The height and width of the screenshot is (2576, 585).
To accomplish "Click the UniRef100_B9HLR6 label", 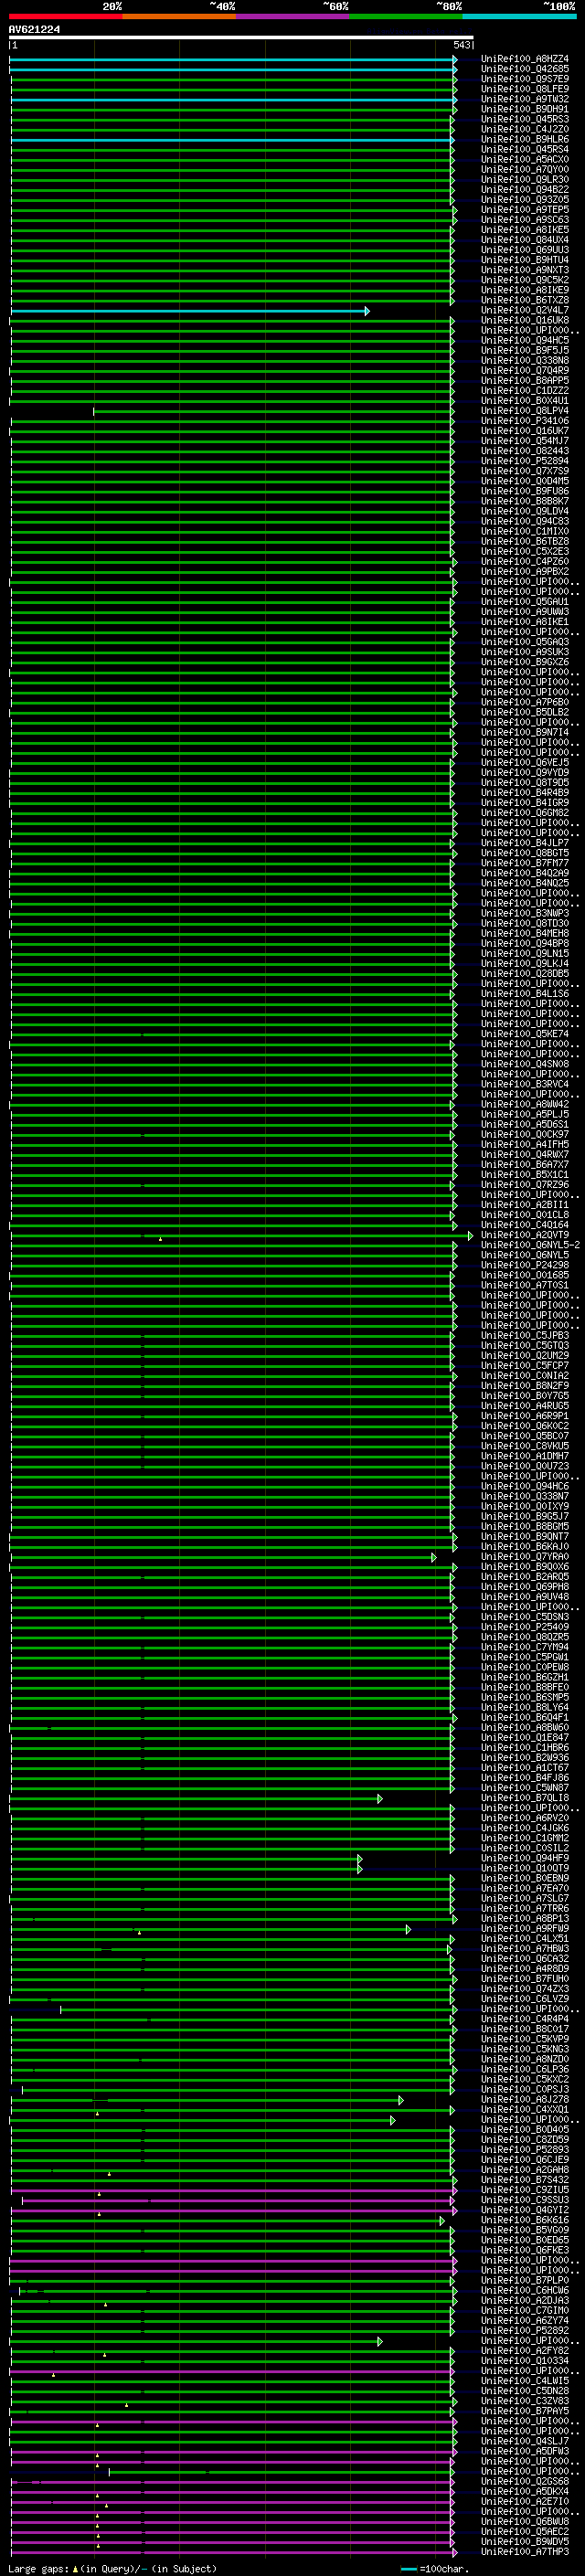I will click(x=525, y=139).
